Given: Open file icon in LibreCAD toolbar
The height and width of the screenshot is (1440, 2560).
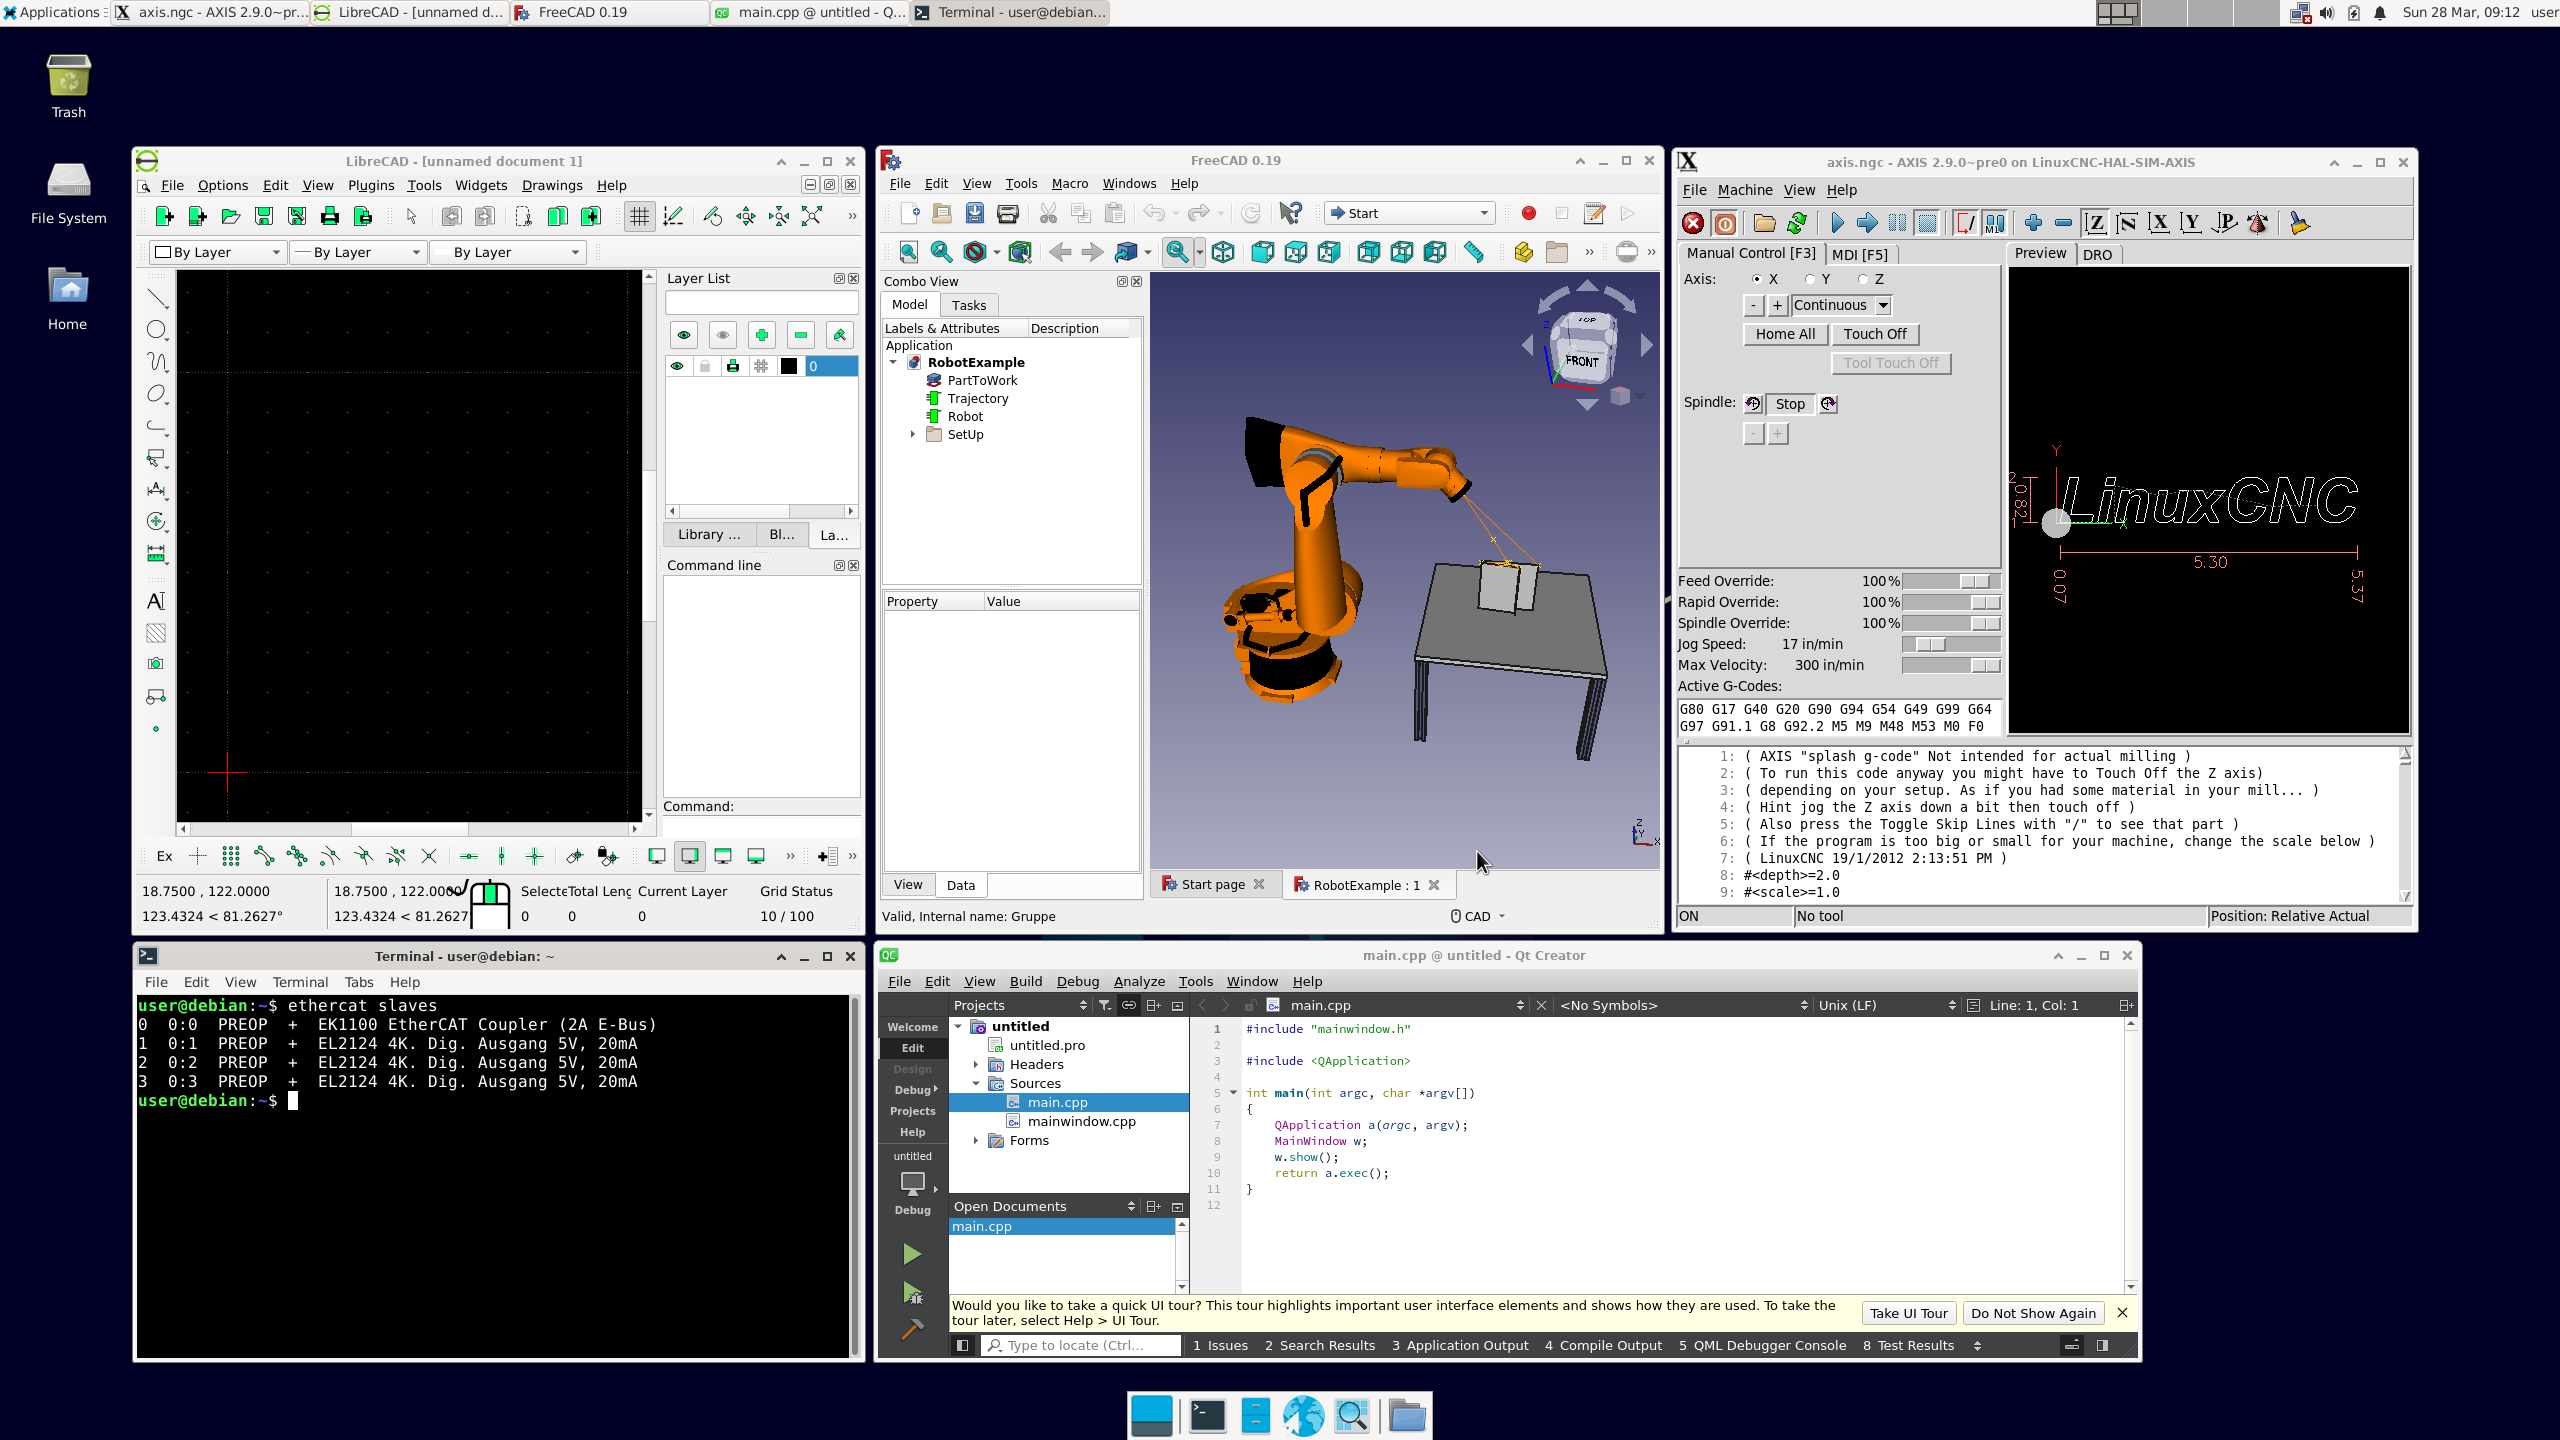Looking at the screenshot, I should tap(231, 216).
